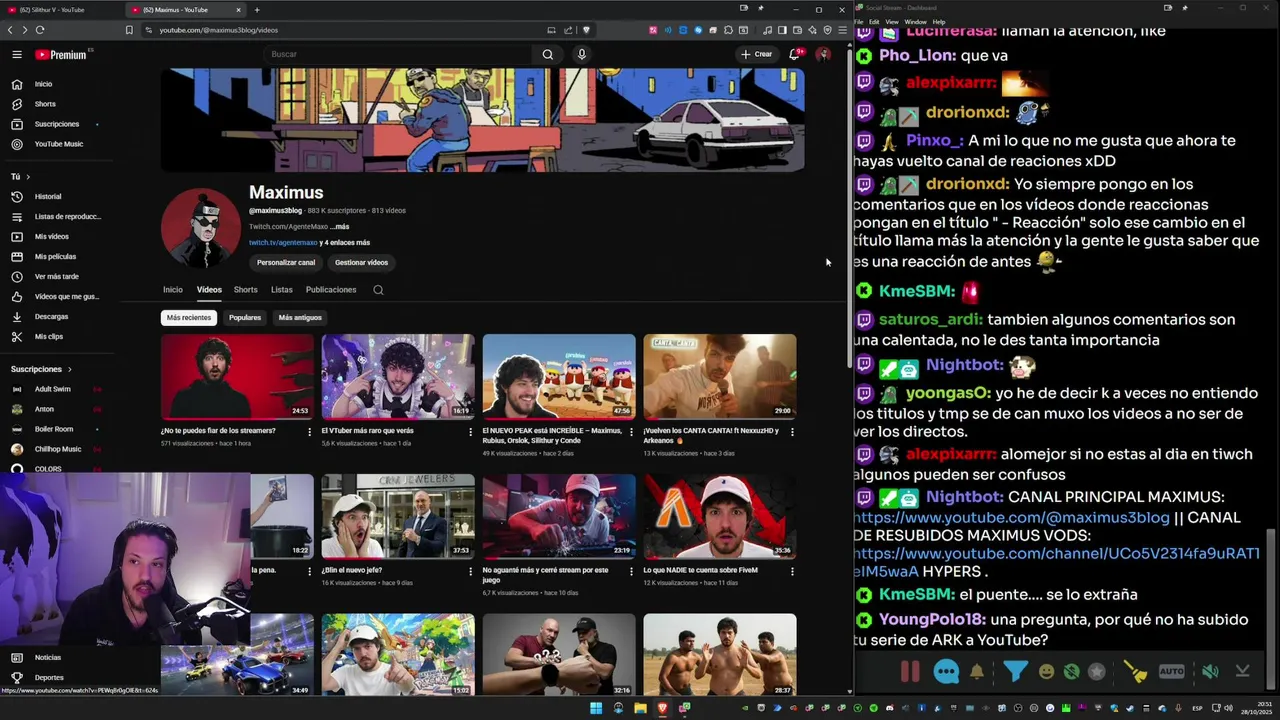The image size is (1280, 720).
Task: Open YouTube Music from the sidebar
Action: 59,144
